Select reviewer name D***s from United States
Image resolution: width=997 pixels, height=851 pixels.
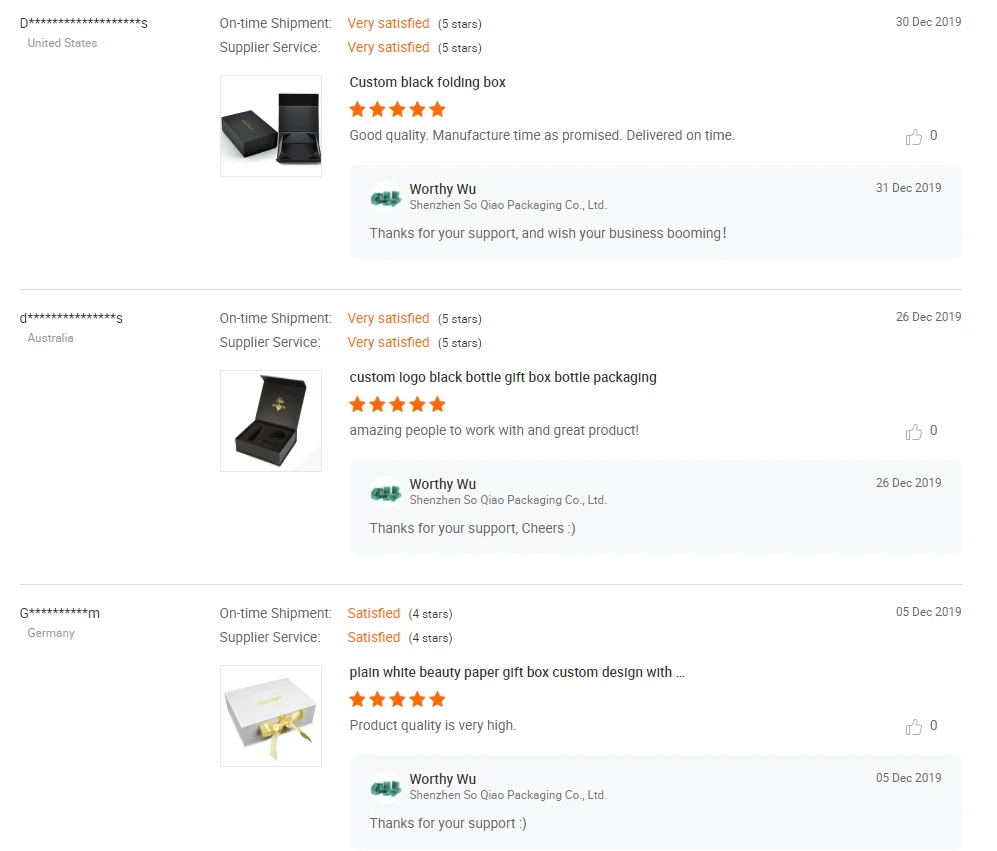point(84,23)
